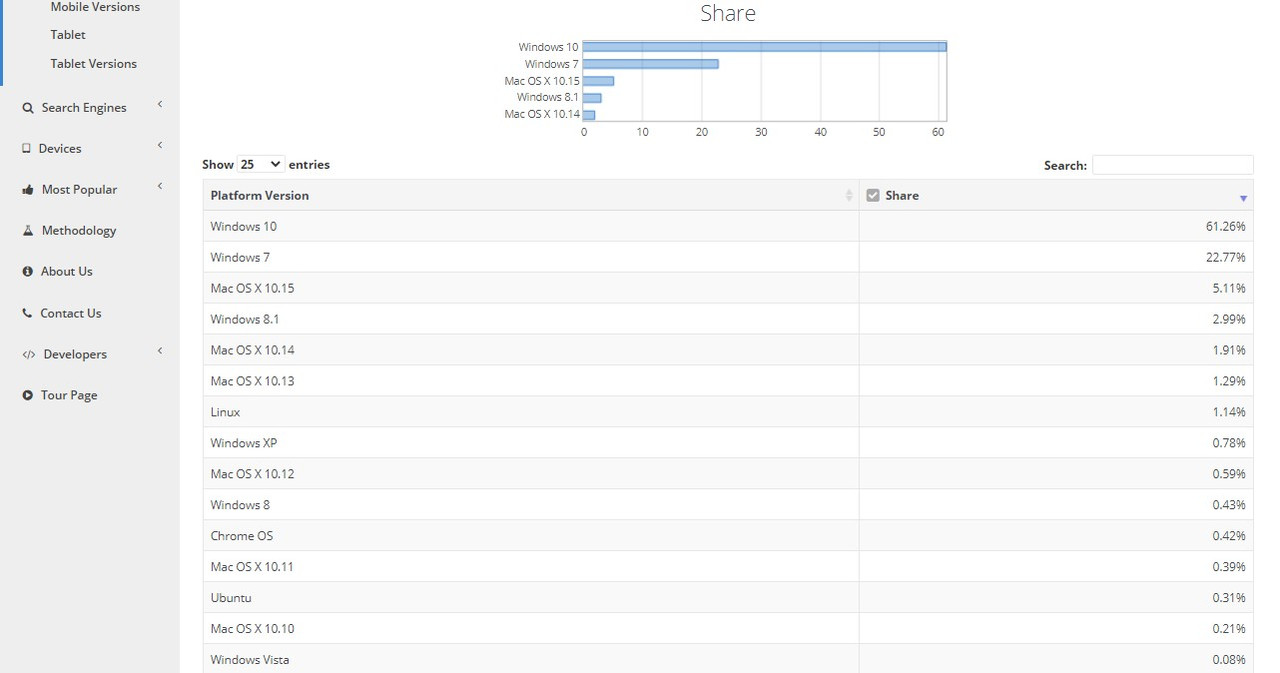Click the Developers code brackets icon

tap(29, 354)
